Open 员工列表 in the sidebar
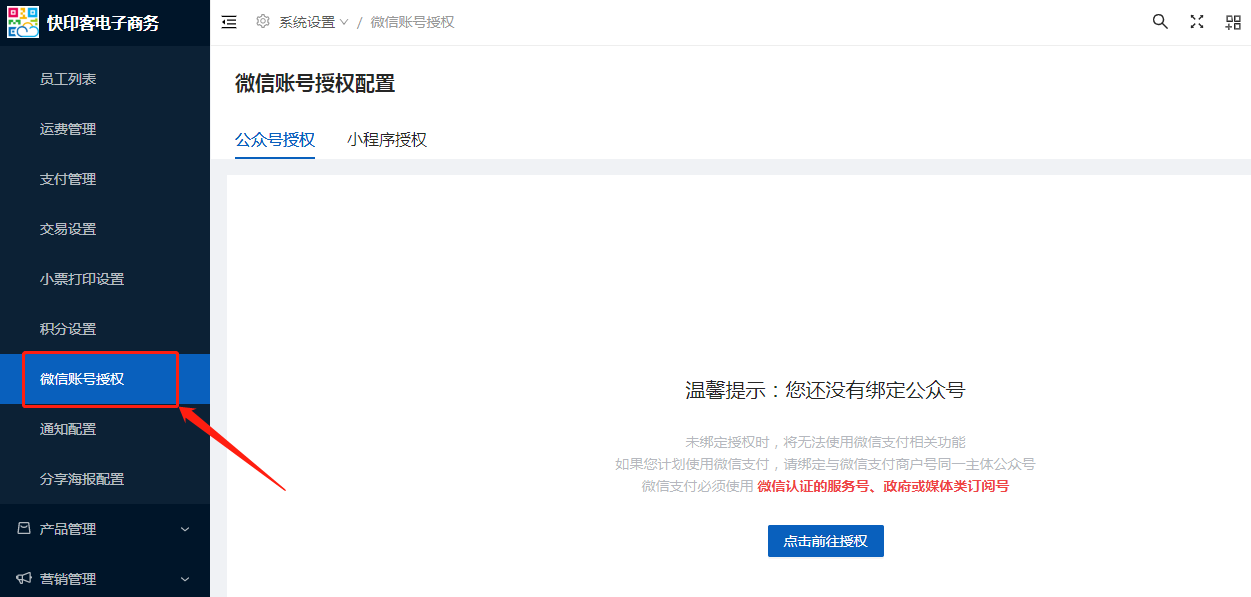Image resolution: width=1251 pixels, height=597 pixels. tap(68, 79)
